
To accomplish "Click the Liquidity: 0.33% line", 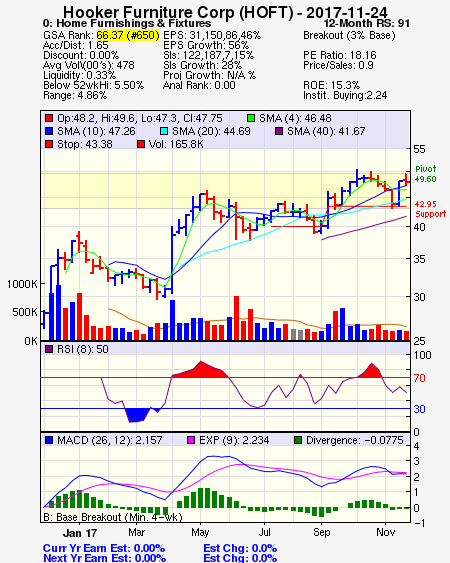I will 79,75.
